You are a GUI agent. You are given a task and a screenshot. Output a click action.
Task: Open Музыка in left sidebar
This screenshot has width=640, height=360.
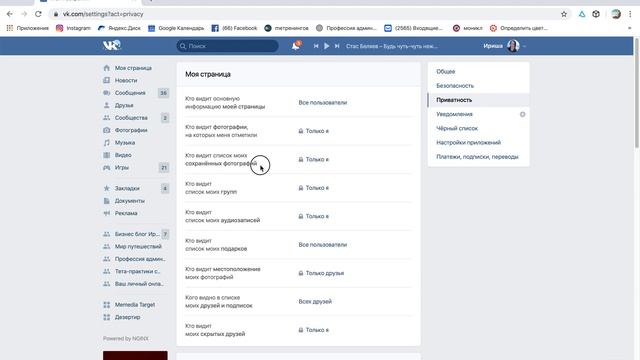125,143
